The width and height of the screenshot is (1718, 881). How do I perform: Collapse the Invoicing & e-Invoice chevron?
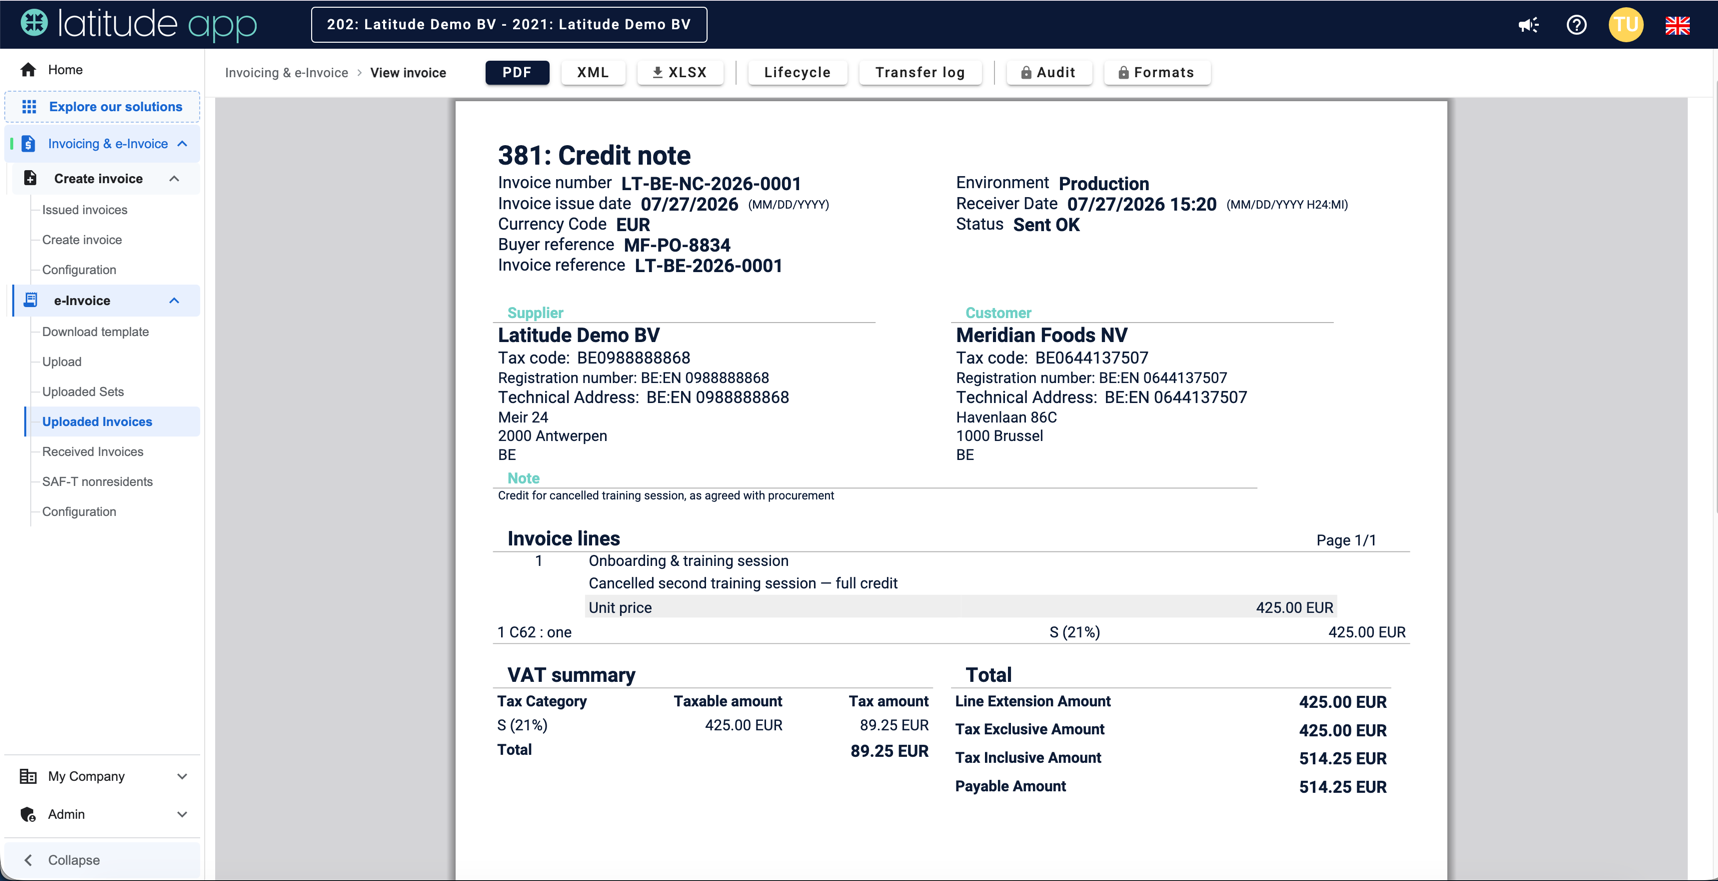click(182, 144)
